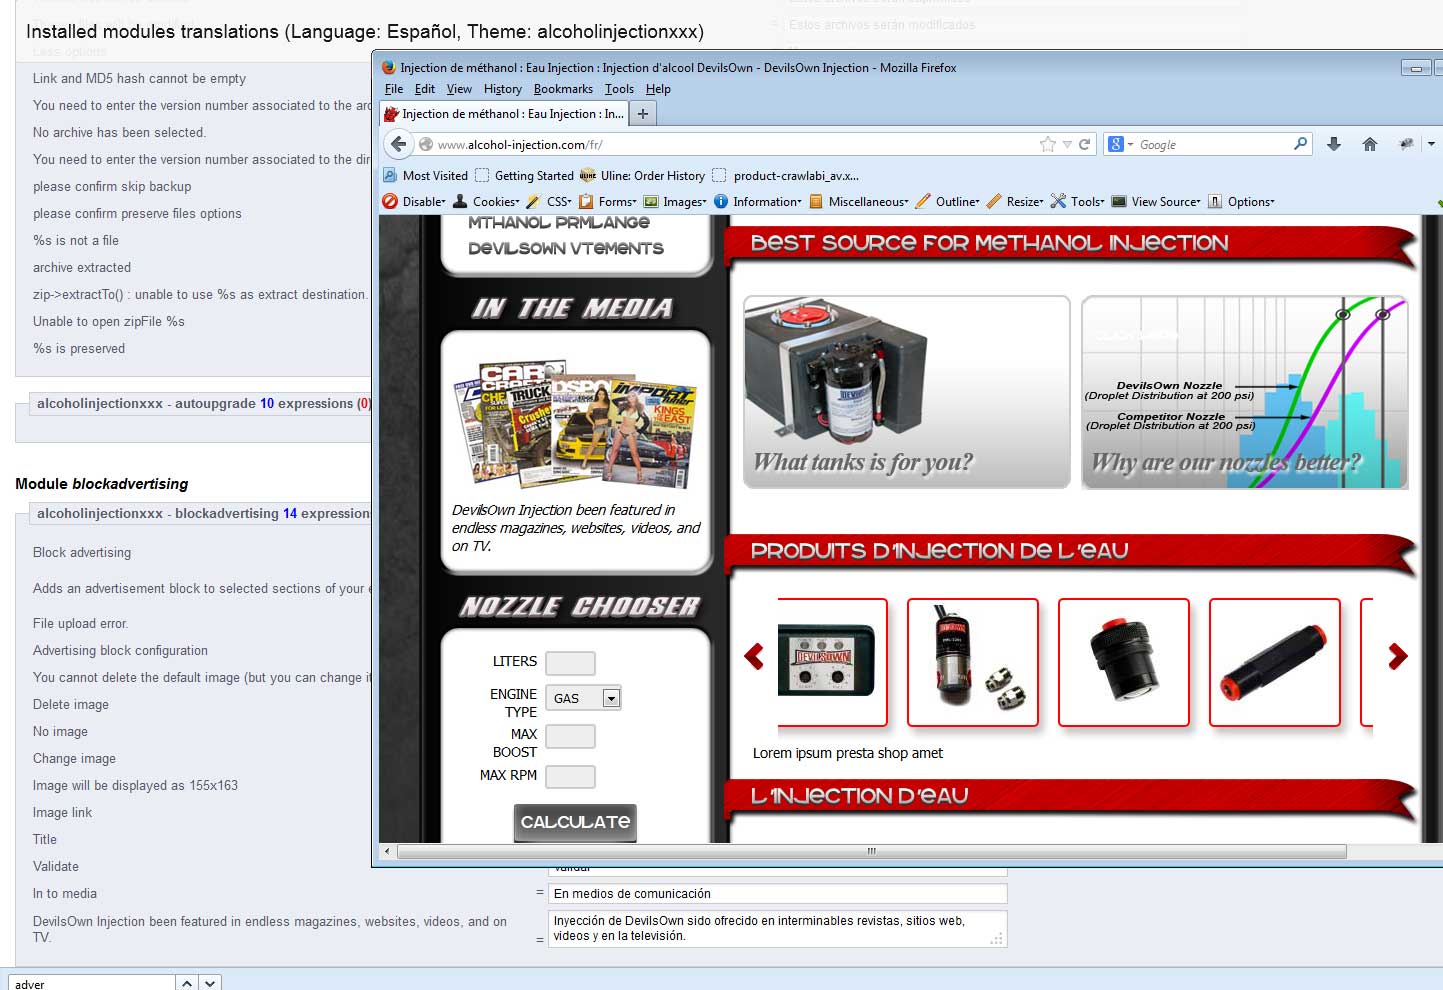Viewport: 1443px width, 990px height.
Task: Open the Getting Started bookmark
Action: coord(525,175)
